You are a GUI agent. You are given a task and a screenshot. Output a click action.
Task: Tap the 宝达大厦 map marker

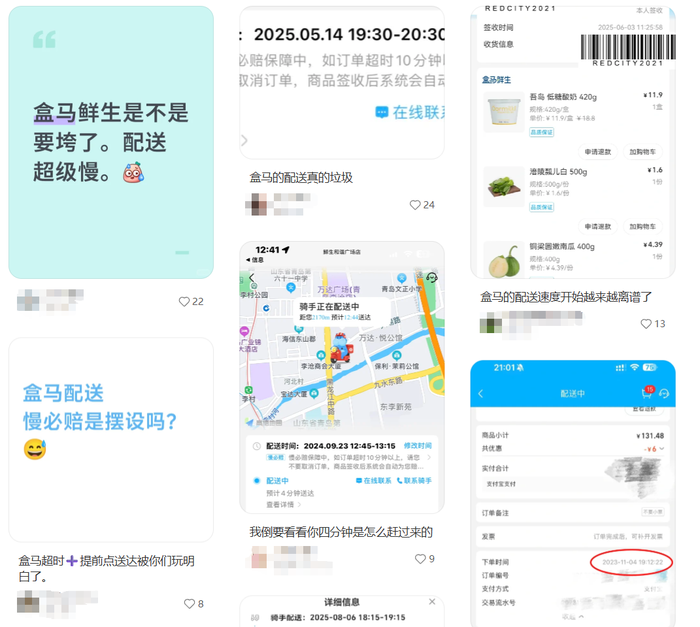click(314, 393)
